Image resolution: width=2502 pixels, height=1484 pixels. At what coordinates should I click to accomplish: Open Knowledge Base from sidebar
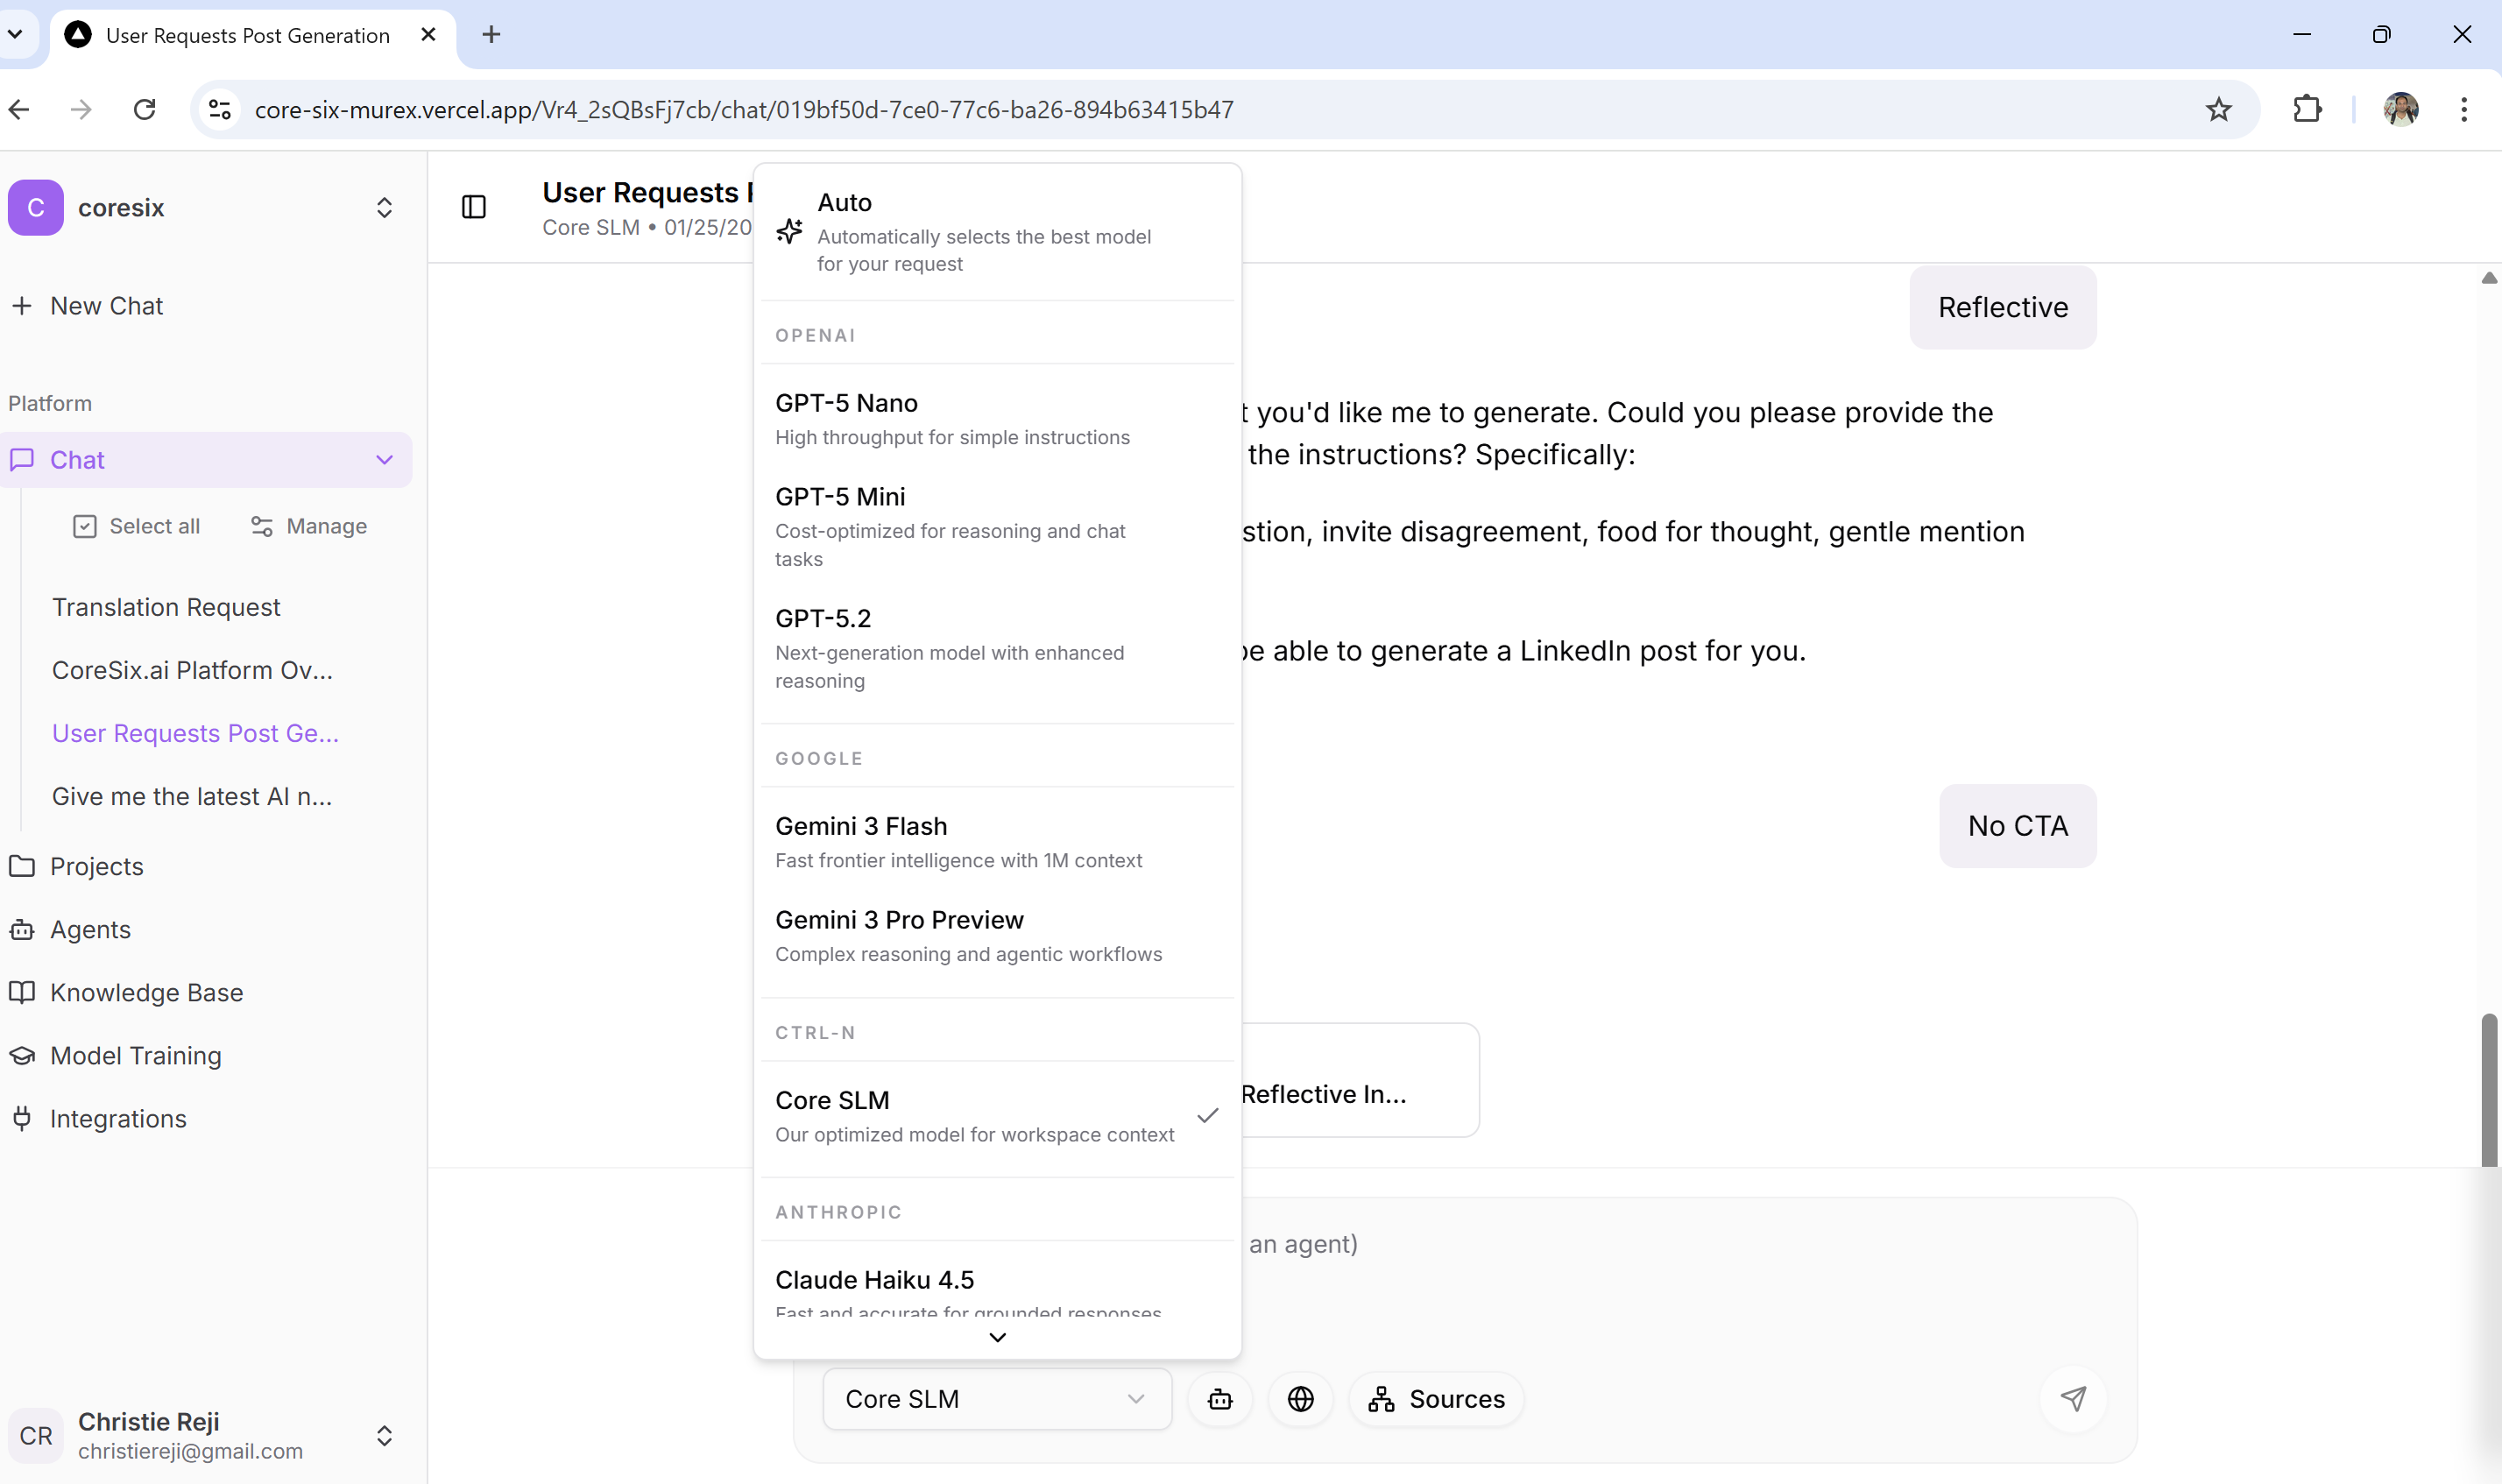point(146,992)
